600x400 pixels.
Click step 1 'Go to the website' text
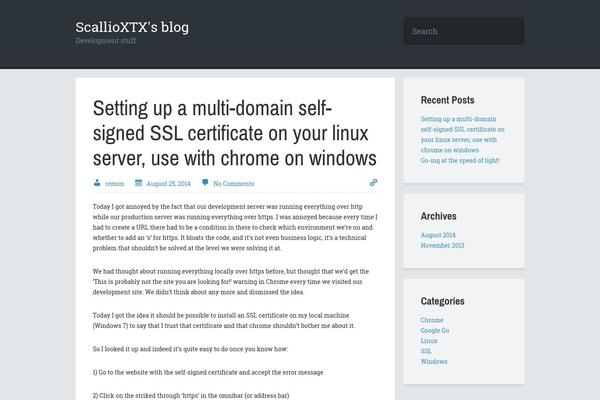[x=208, y=372]
